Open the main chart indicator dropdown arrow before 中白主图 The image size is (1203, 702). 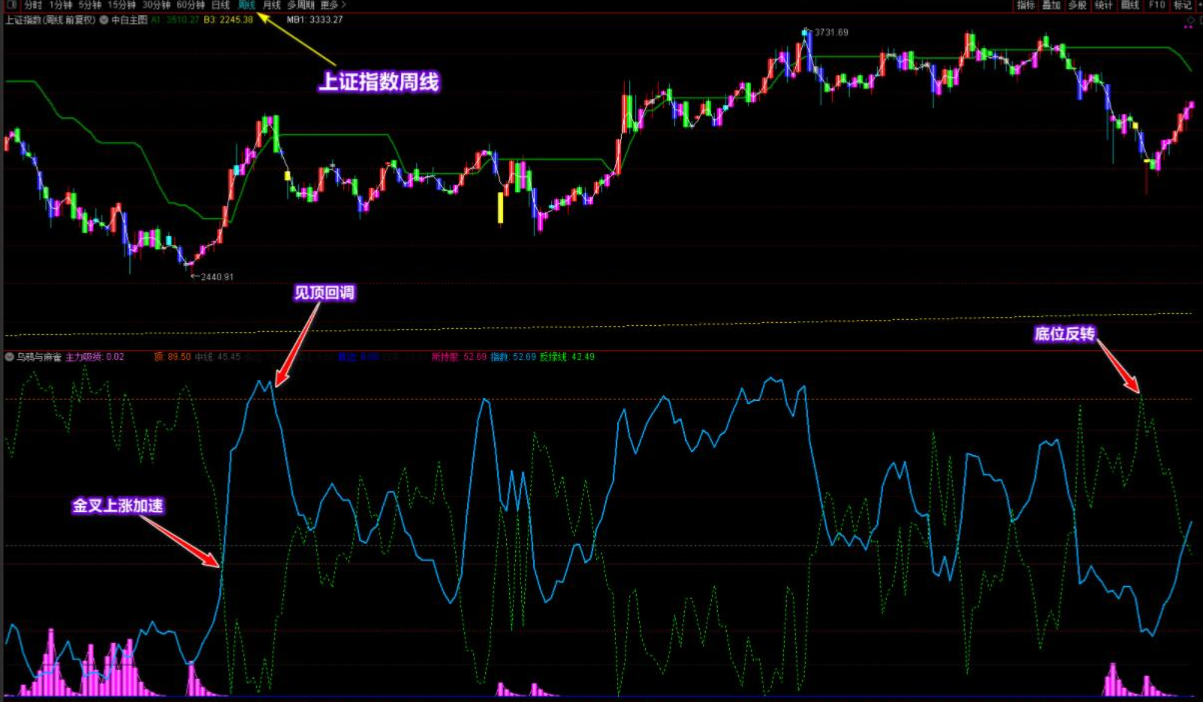point(104,20)
